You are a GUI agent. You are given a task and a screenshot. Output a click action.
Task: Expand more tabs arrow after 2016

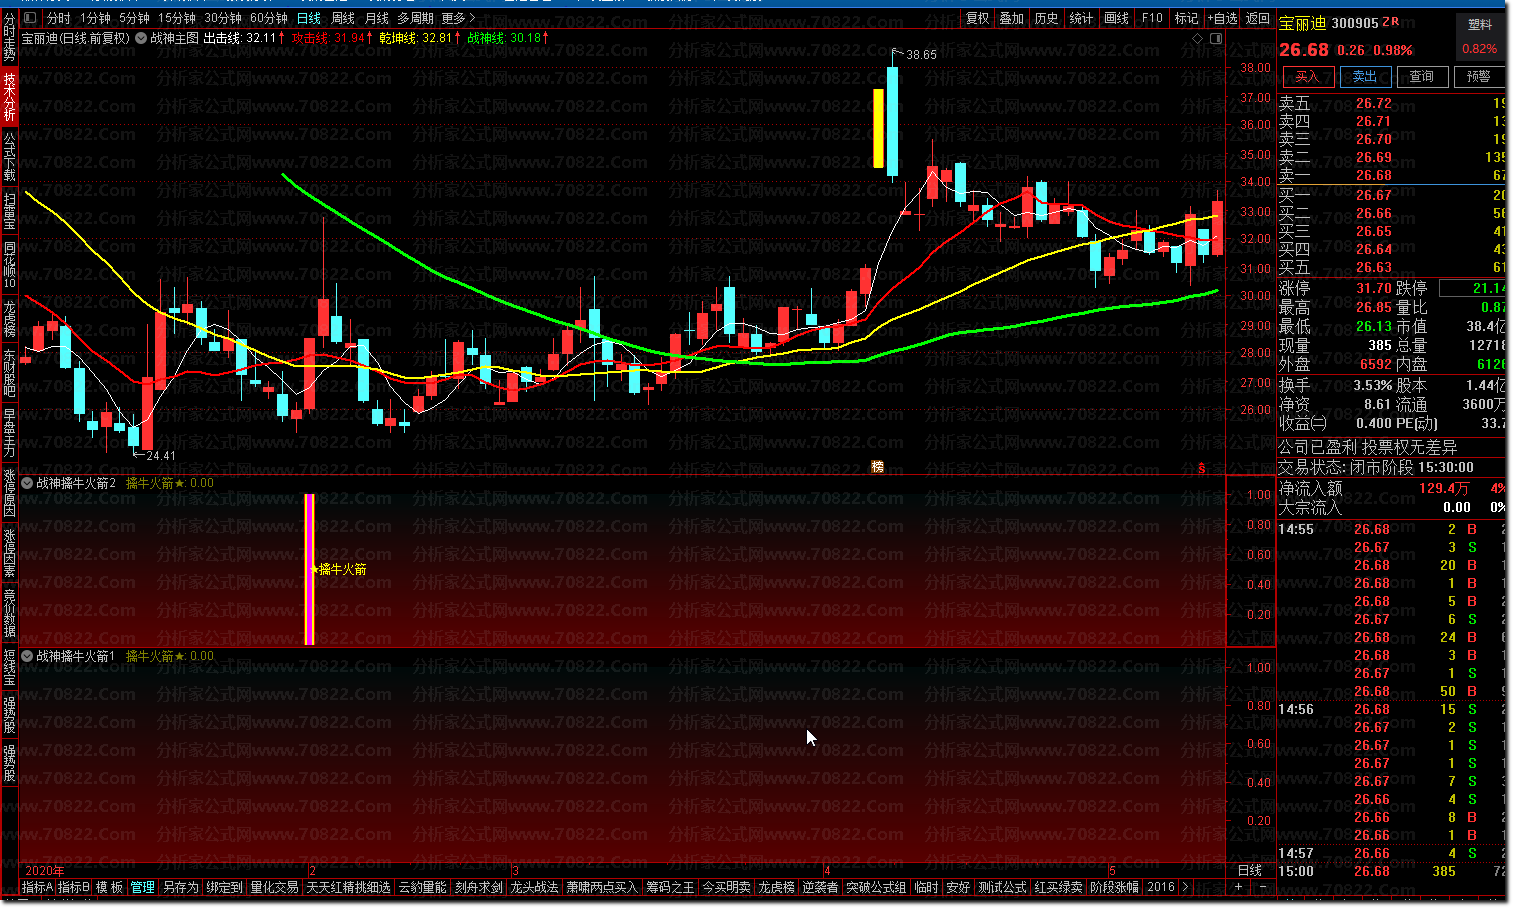coord(1185,887)
